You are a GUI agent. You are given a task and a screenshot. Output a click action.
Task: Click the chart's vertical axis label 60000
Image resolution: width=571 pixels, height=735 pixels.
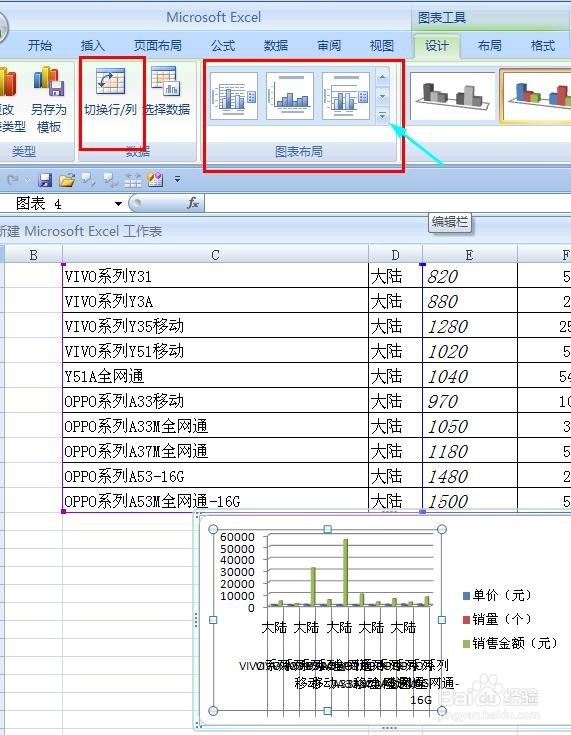pos(237,537)
